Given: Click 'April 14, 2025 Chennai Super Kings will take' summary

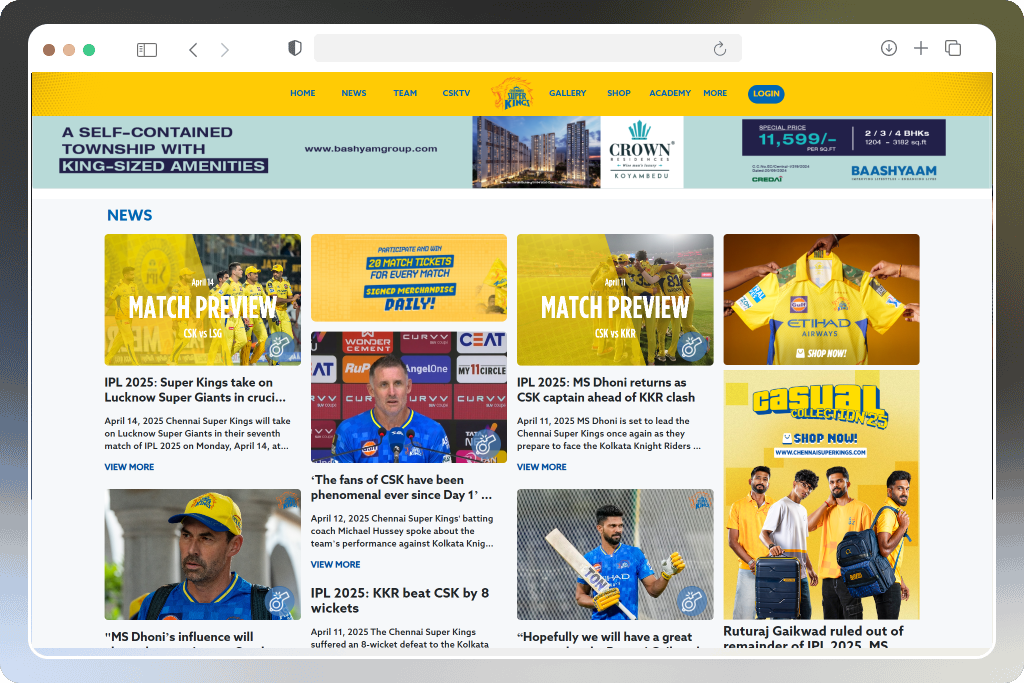Looking at the screenshot, I should 197,434.
